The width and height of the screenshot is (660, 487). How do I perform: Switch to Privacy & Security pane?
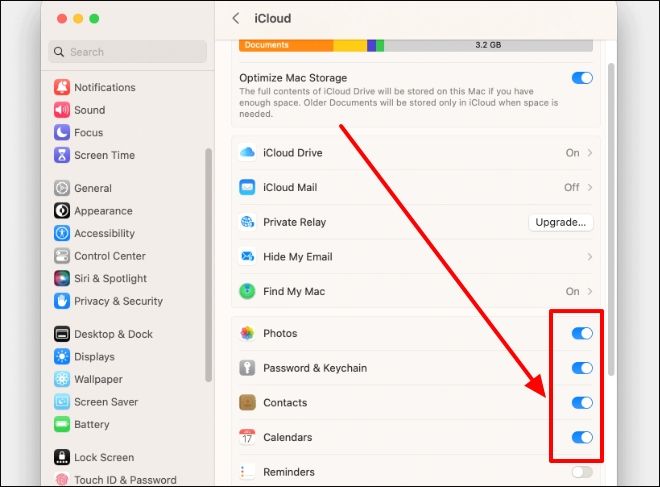click(118, 301)
